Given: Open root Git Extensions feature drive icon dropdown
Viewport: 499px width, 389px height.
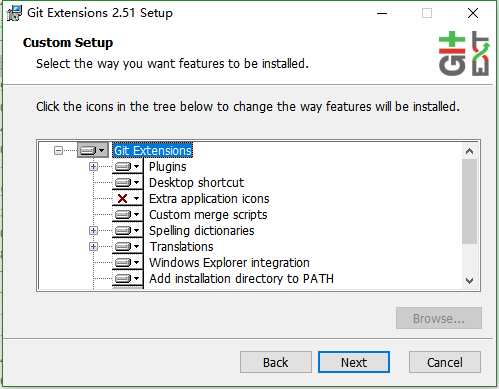Looking at the screenshot, I should (x=93, y=150).
